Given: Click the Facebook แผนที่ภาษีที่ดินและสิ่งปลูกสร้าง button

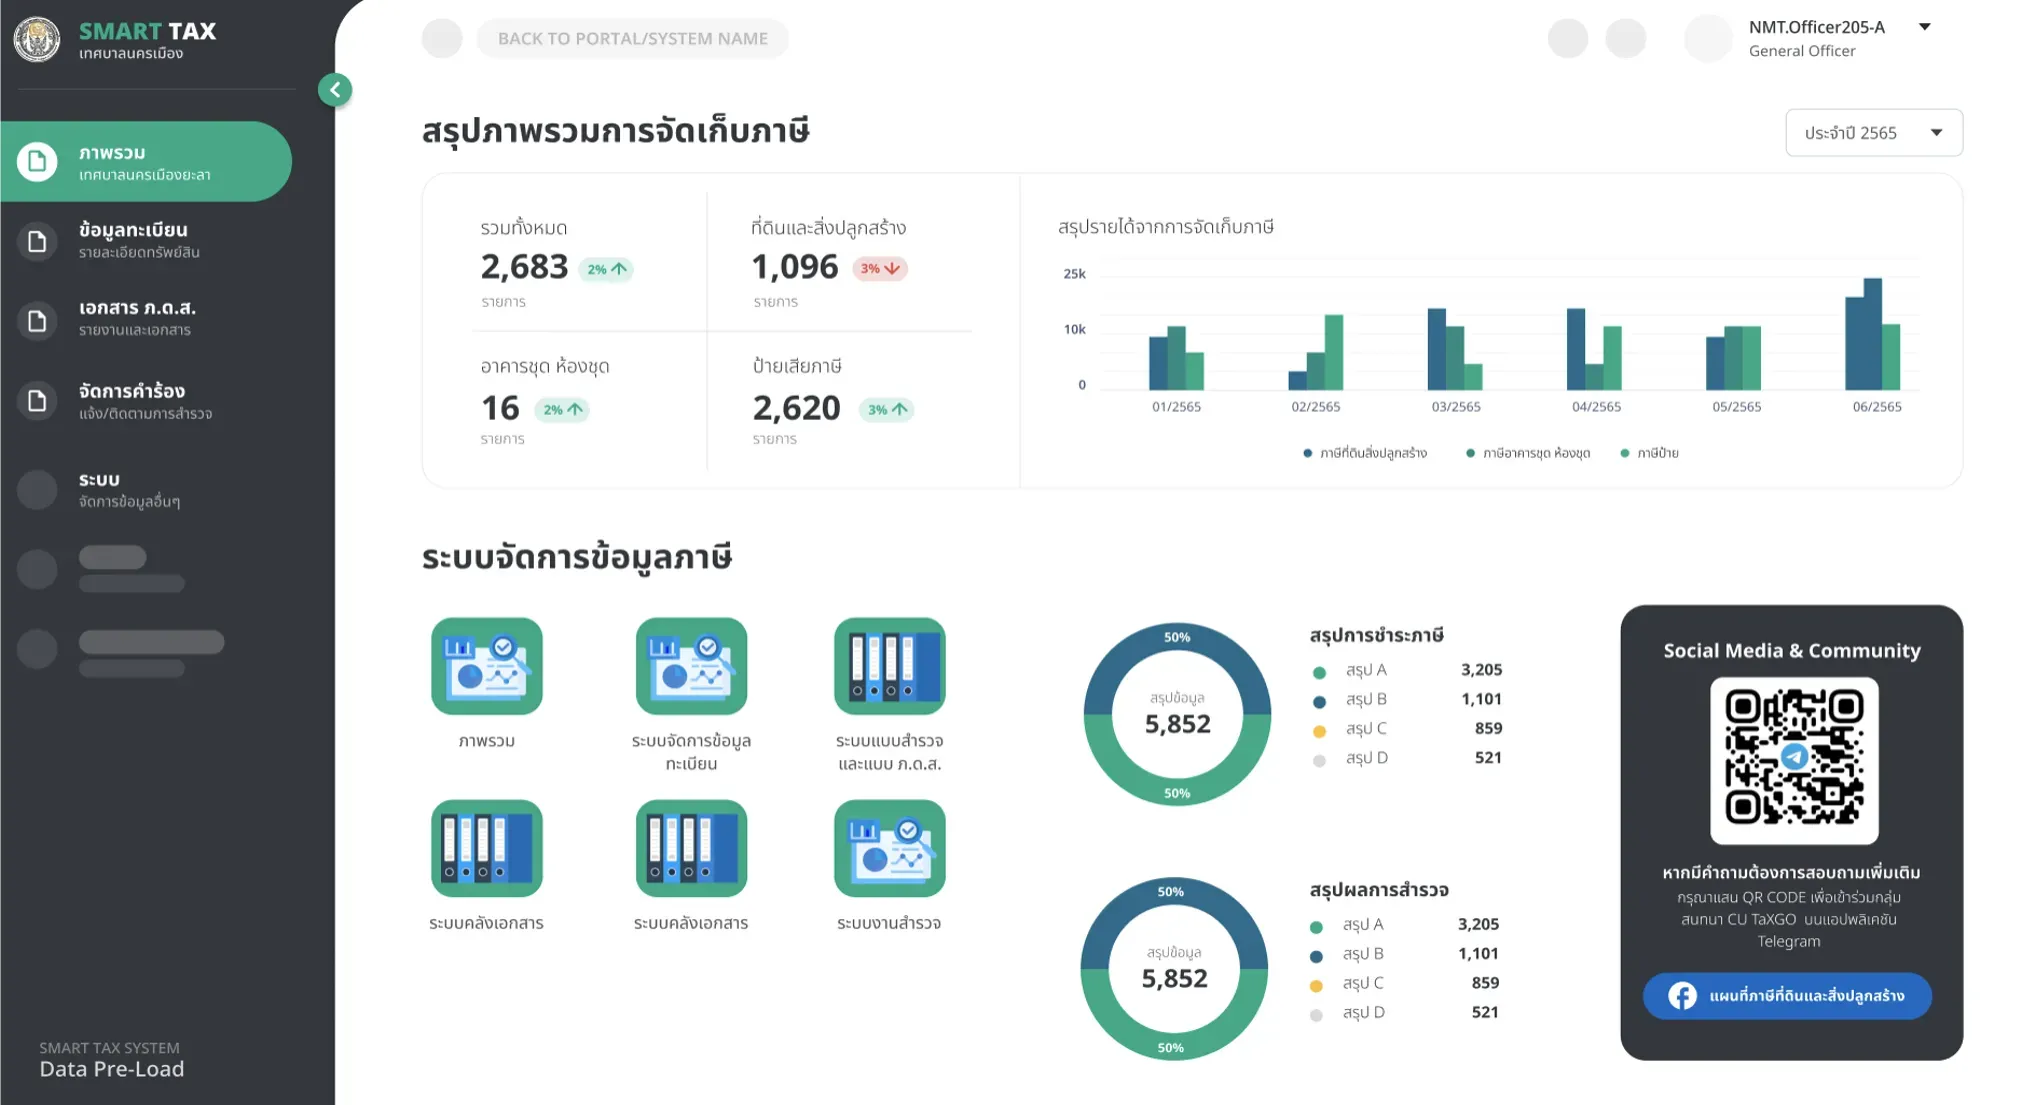Looking at the screenshot, I should pyautogui.click(x=1787, y=996).
